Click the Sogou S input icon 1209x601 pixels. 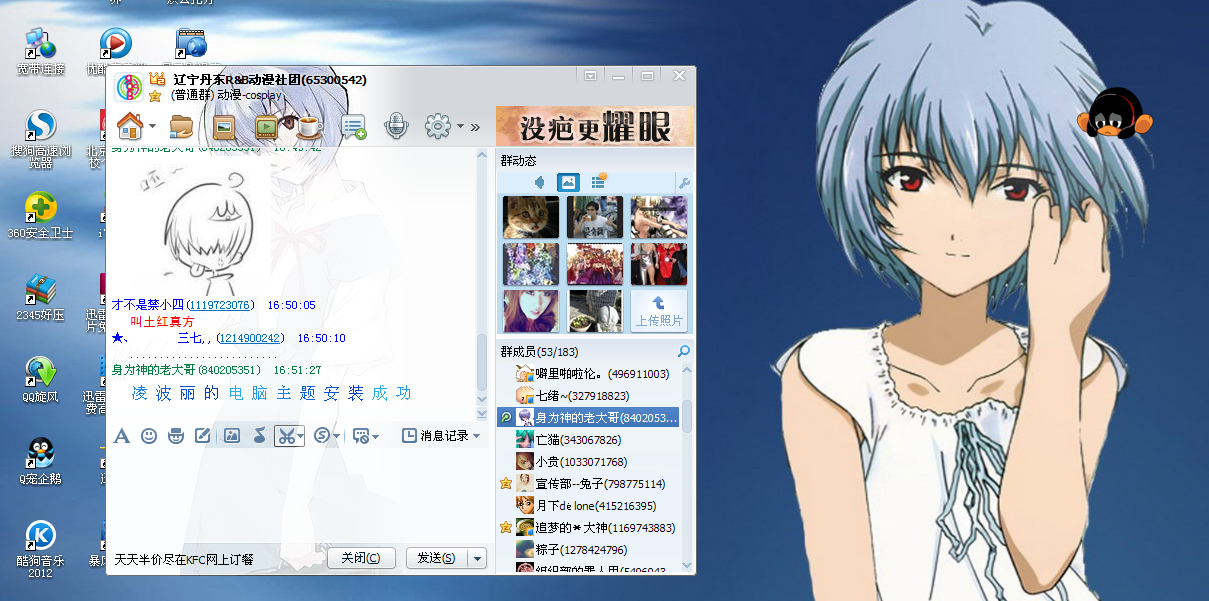coord(322,436)
